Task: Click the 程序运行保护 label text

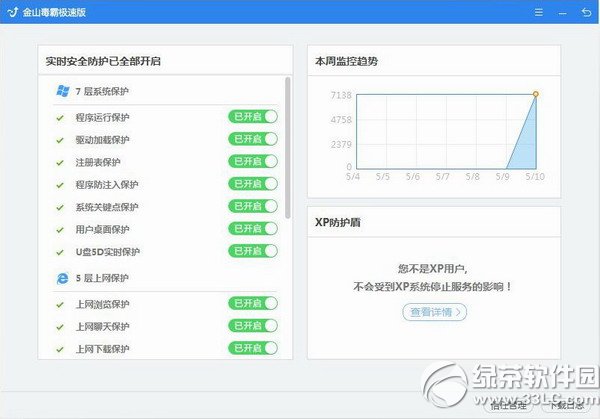Action: click(102, 117)
